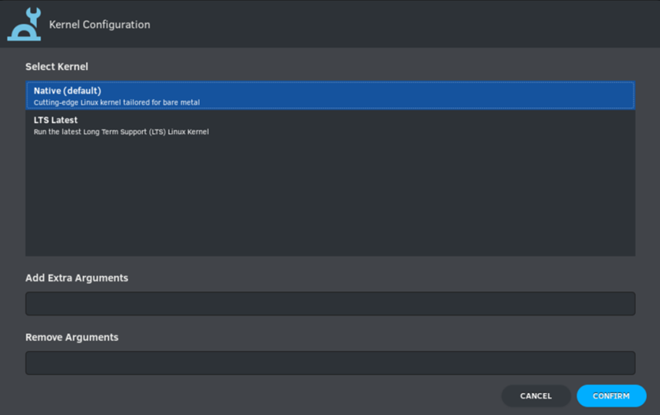
Task: Click the CONFIRM button
Action: coord(611,396)
